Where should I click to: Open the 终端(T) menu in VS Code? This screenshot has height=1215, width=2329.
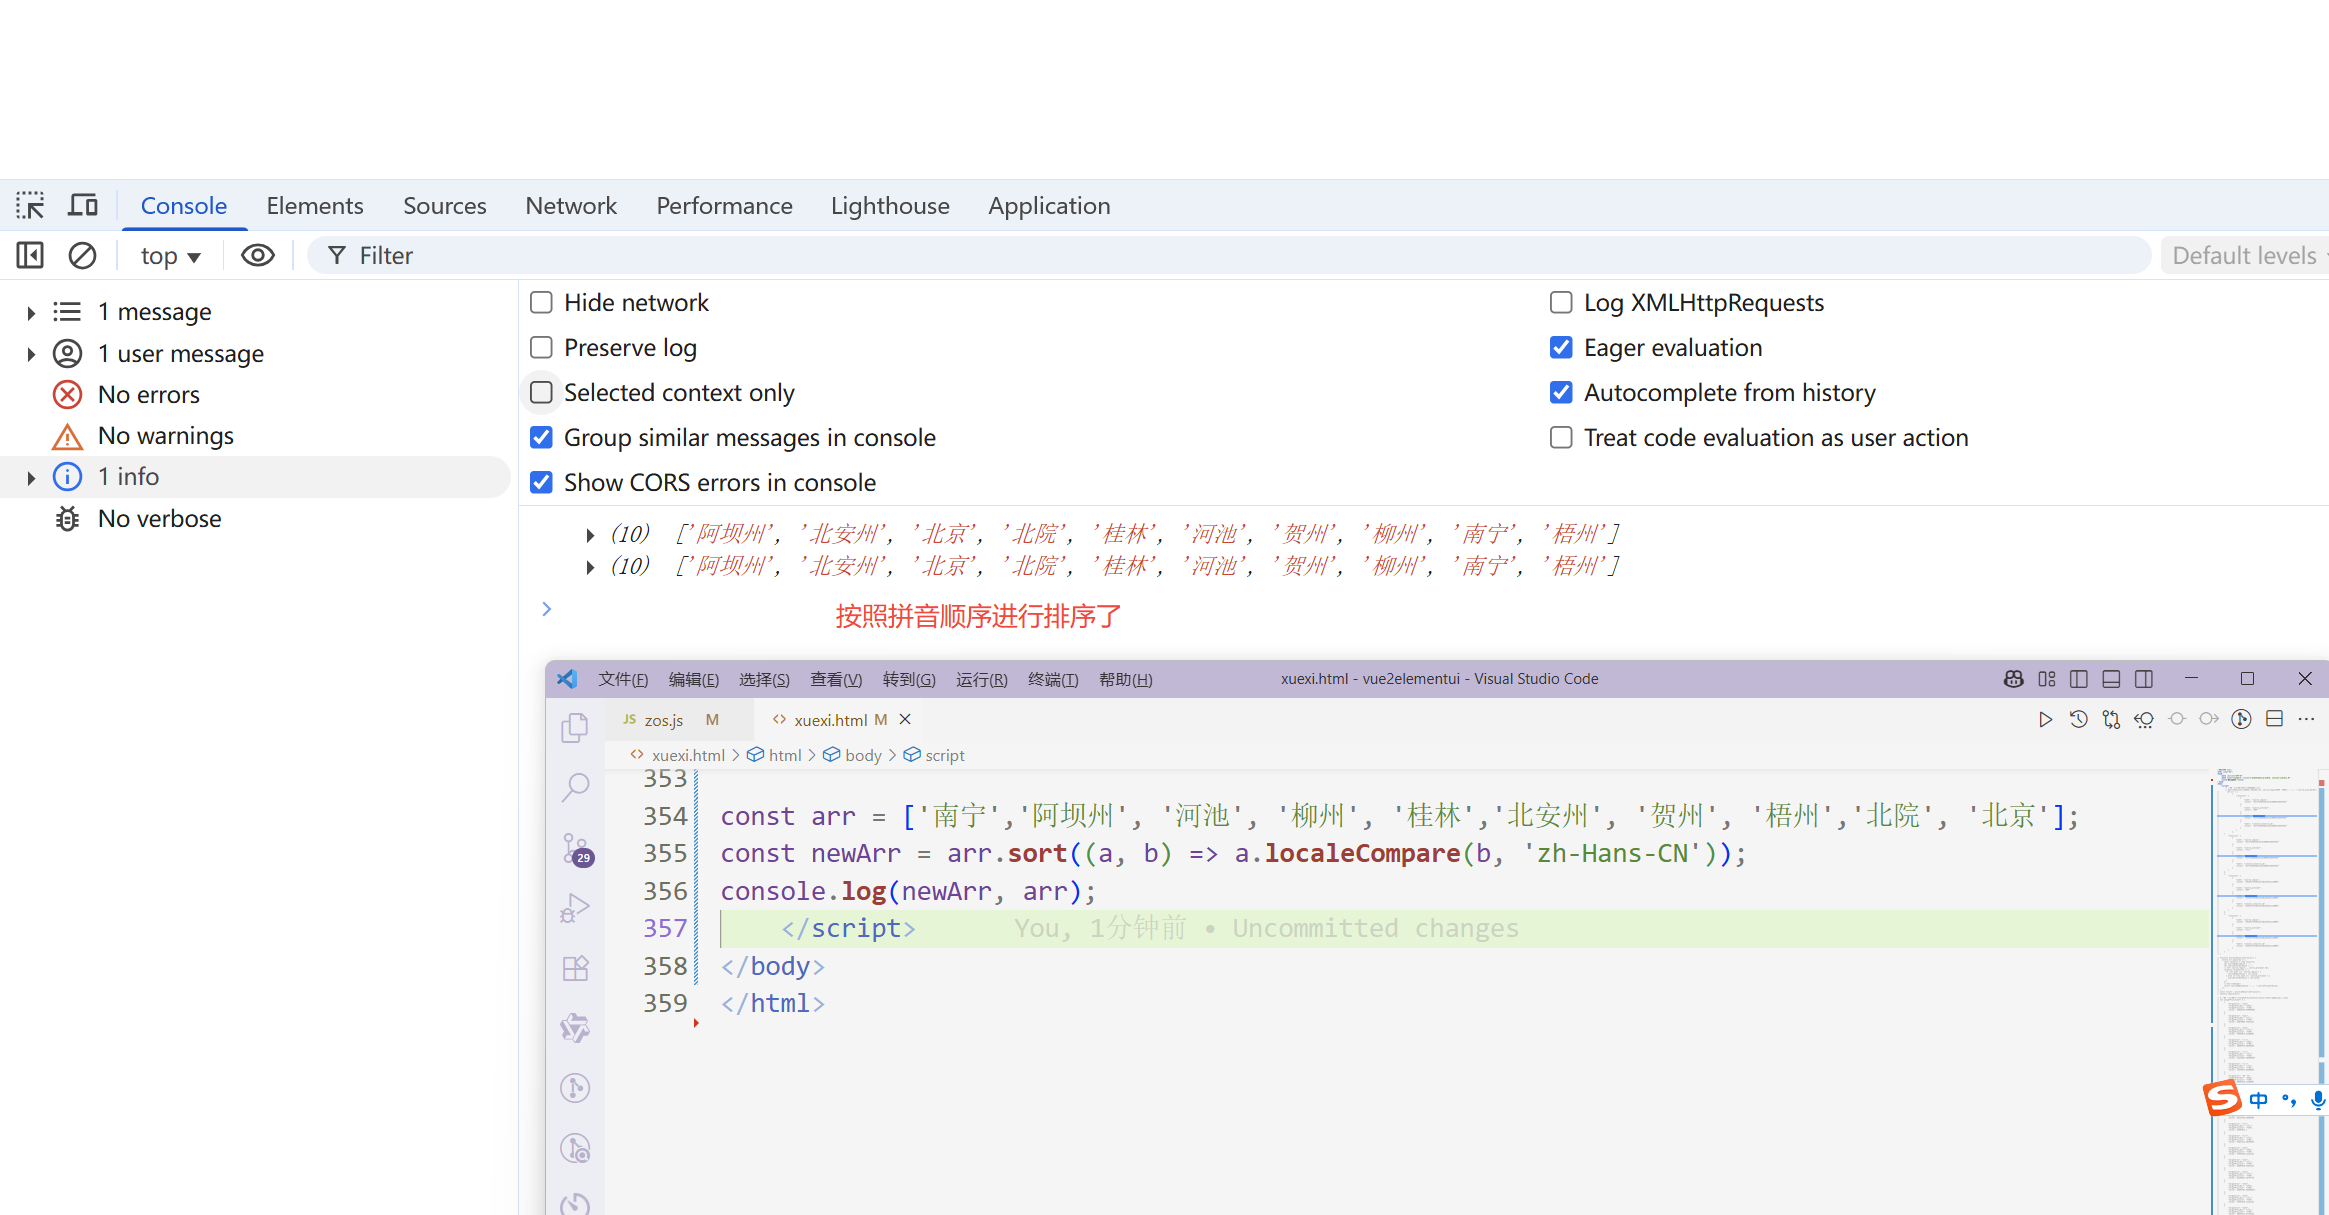click(1052, 680)
